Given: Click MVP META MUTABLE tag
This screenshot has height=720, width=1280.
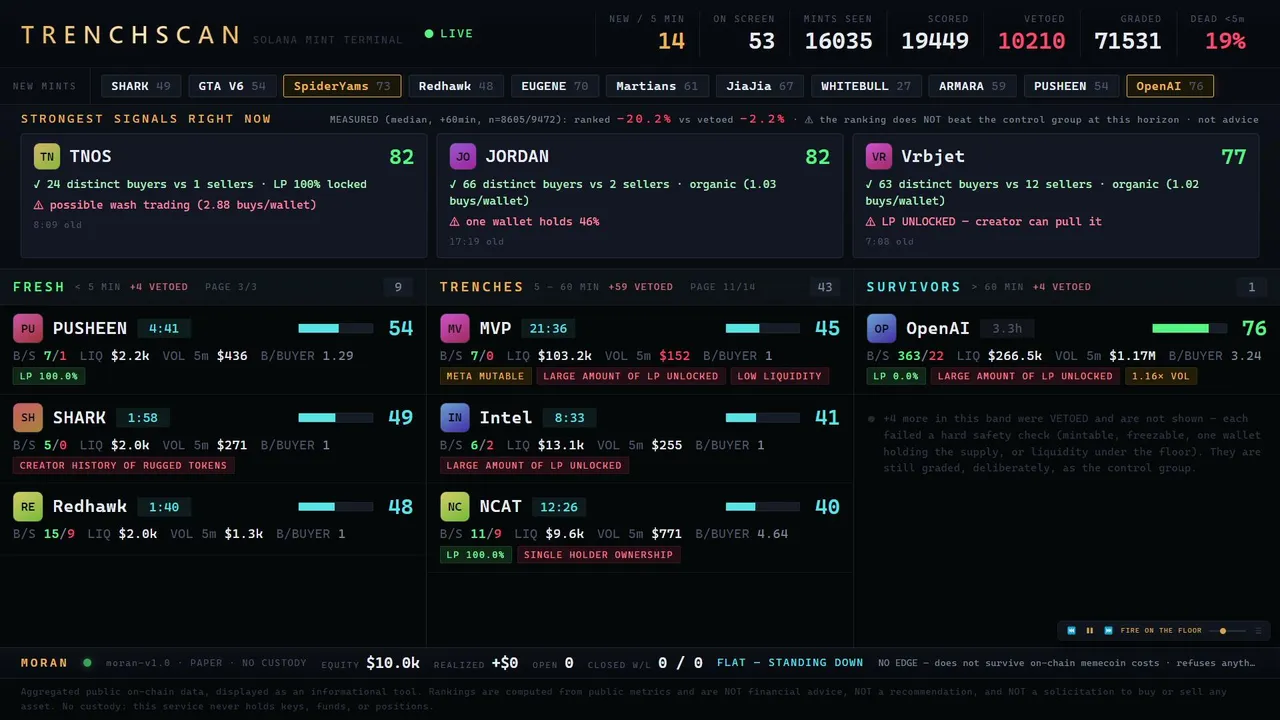Looking at the screenshot, I should pyautogui.click(x=485, y=377).
